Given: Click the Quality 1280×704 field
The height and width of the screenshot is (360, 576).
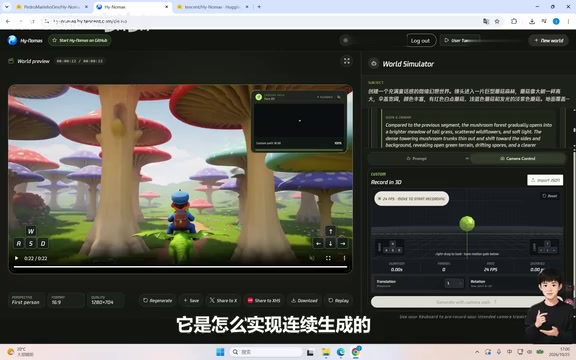Looking at the screenshot, I should pyautogui.click(x=105, y=300).
